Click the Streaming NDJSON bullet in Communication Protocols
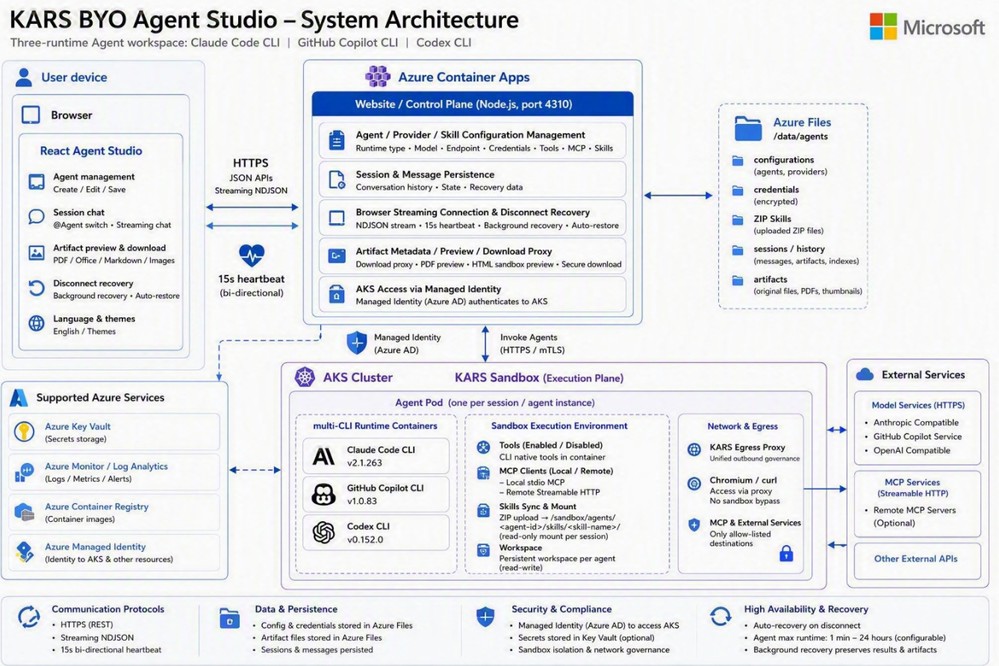The image size is (999, 666). (x=97, y=637)
